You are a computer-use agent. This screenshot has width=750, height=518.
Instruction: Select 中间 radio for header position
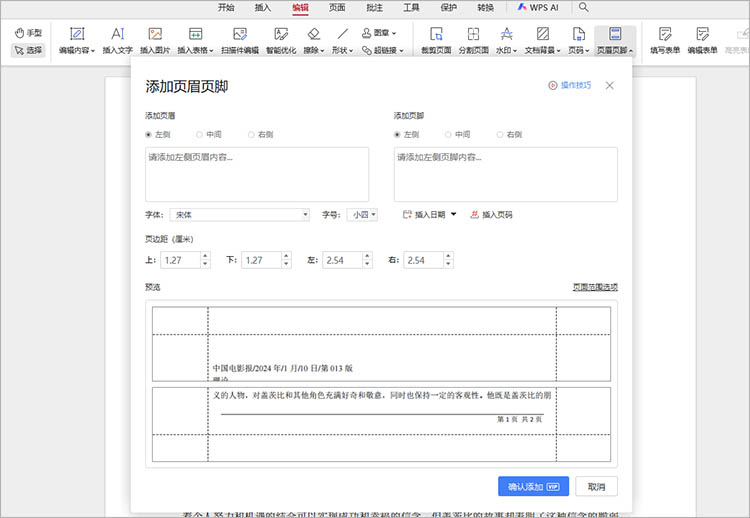click(x=200, y=134)
